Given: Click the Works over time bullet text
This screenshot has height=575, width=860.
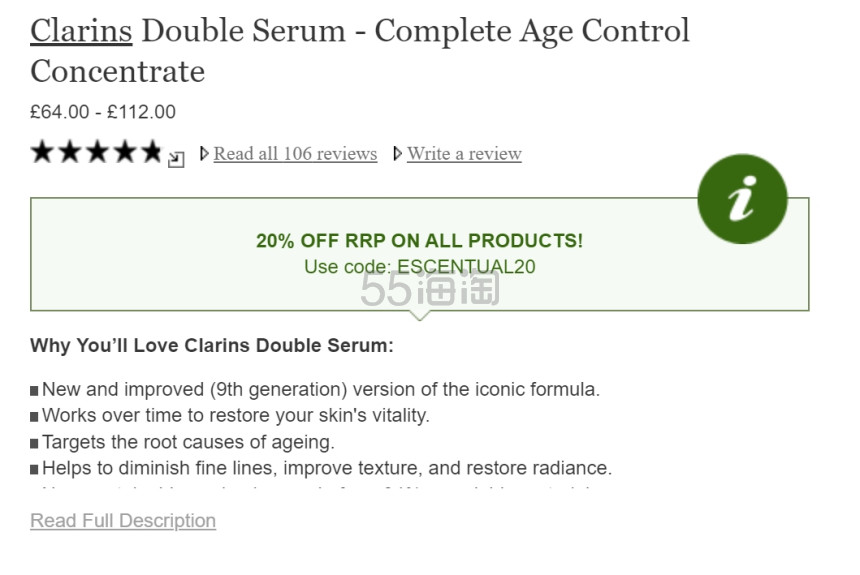Looking at the screenshot, I should [x=235, y=416].
